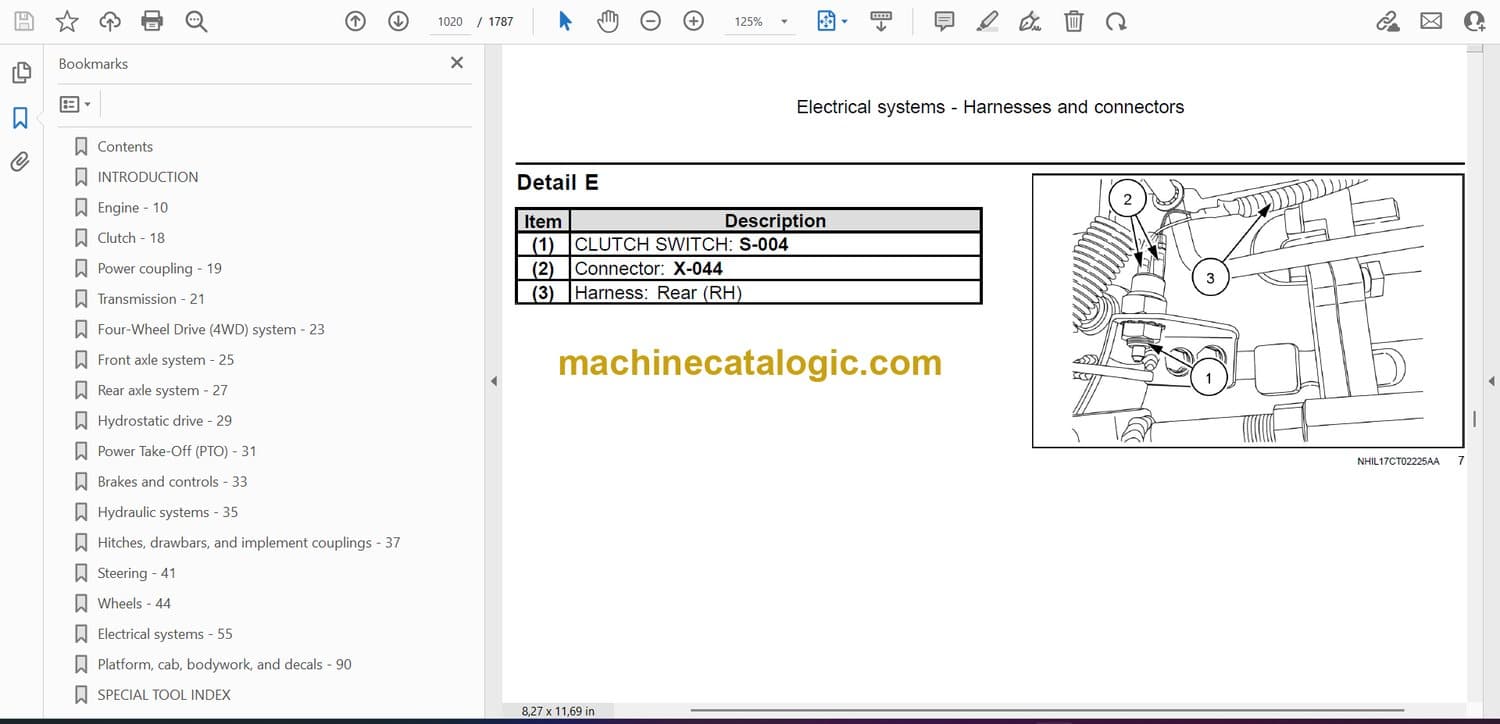1500x724 pixels.
Task: Open the Electrical systems - 55 bookmark
Action: (164, 634)
